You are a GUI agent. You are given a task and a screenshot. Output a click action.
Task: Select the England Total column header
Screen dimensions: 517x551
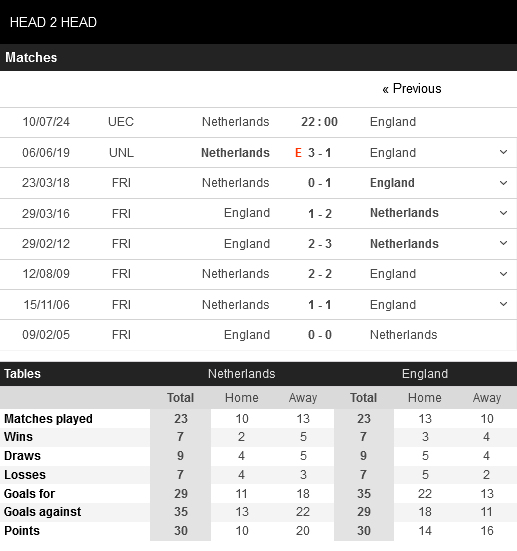pyautogui.click(x=363, y=397)
